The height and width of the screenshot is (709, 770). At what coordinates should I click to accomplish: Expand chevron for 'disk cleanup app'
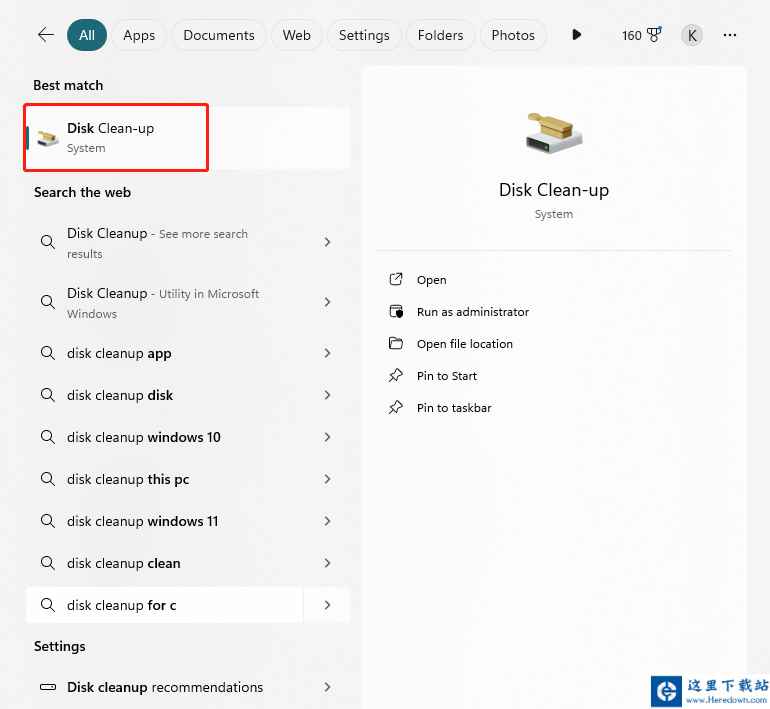tap(327, 353)
